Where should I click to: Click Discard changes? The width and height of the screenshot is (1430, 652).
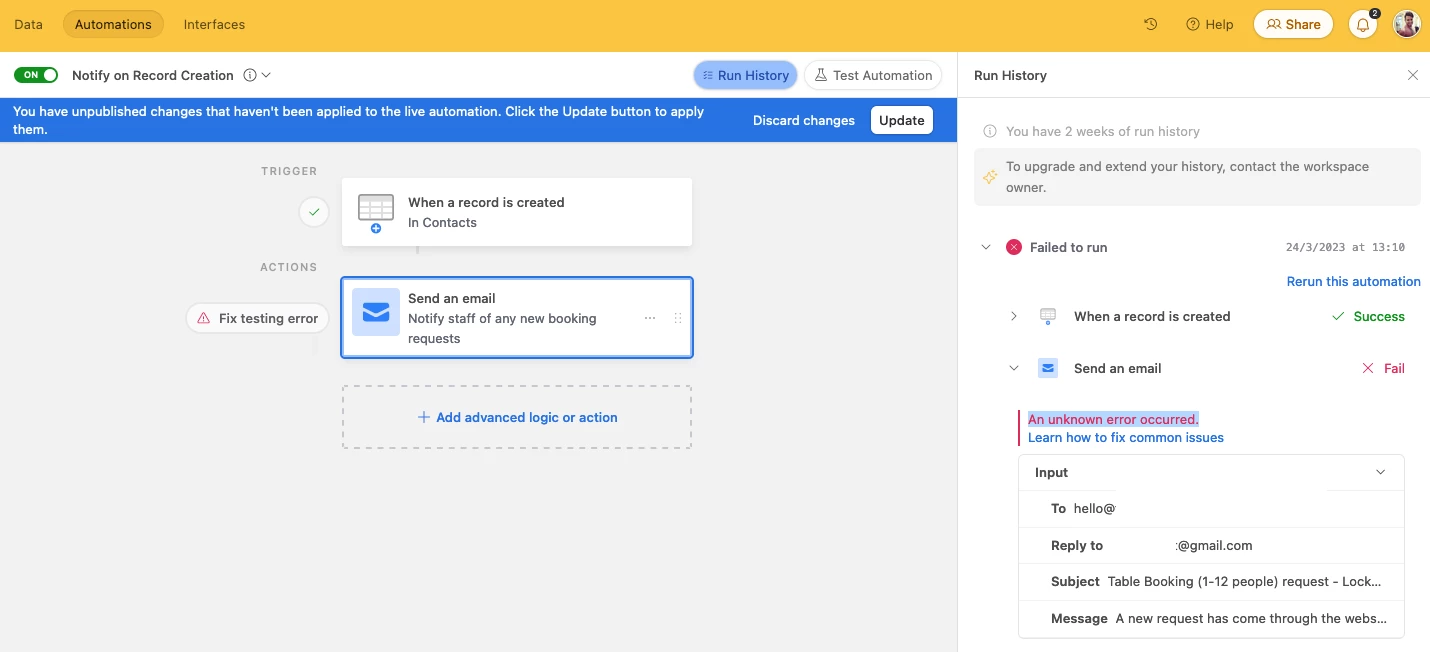click(804, 120)
